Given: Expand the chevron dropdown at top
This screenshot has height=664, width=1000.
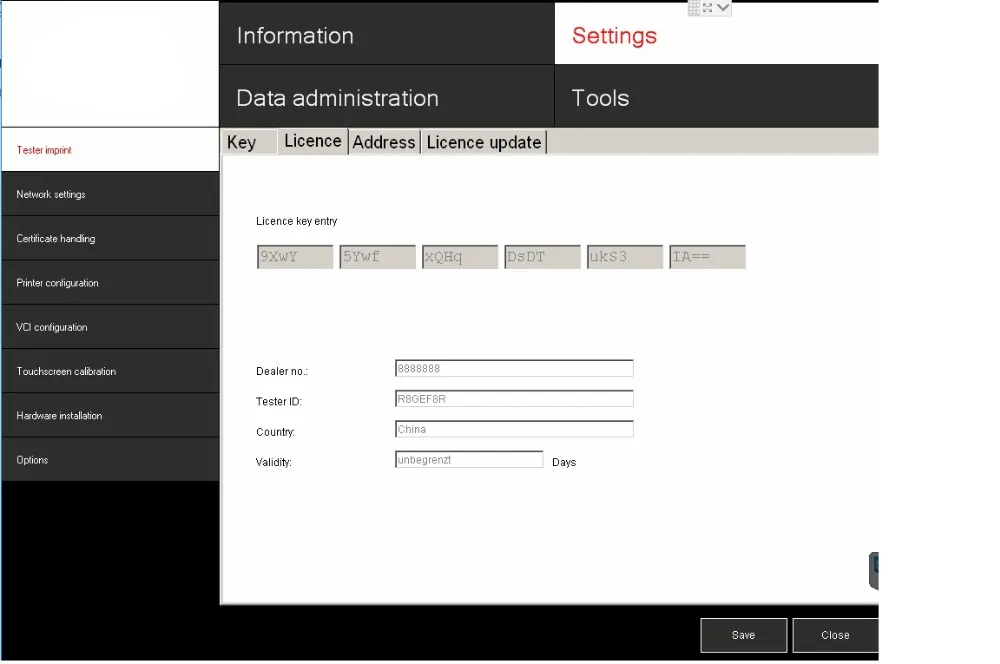Looking at the screenshot, I should [x=723, y=8].
